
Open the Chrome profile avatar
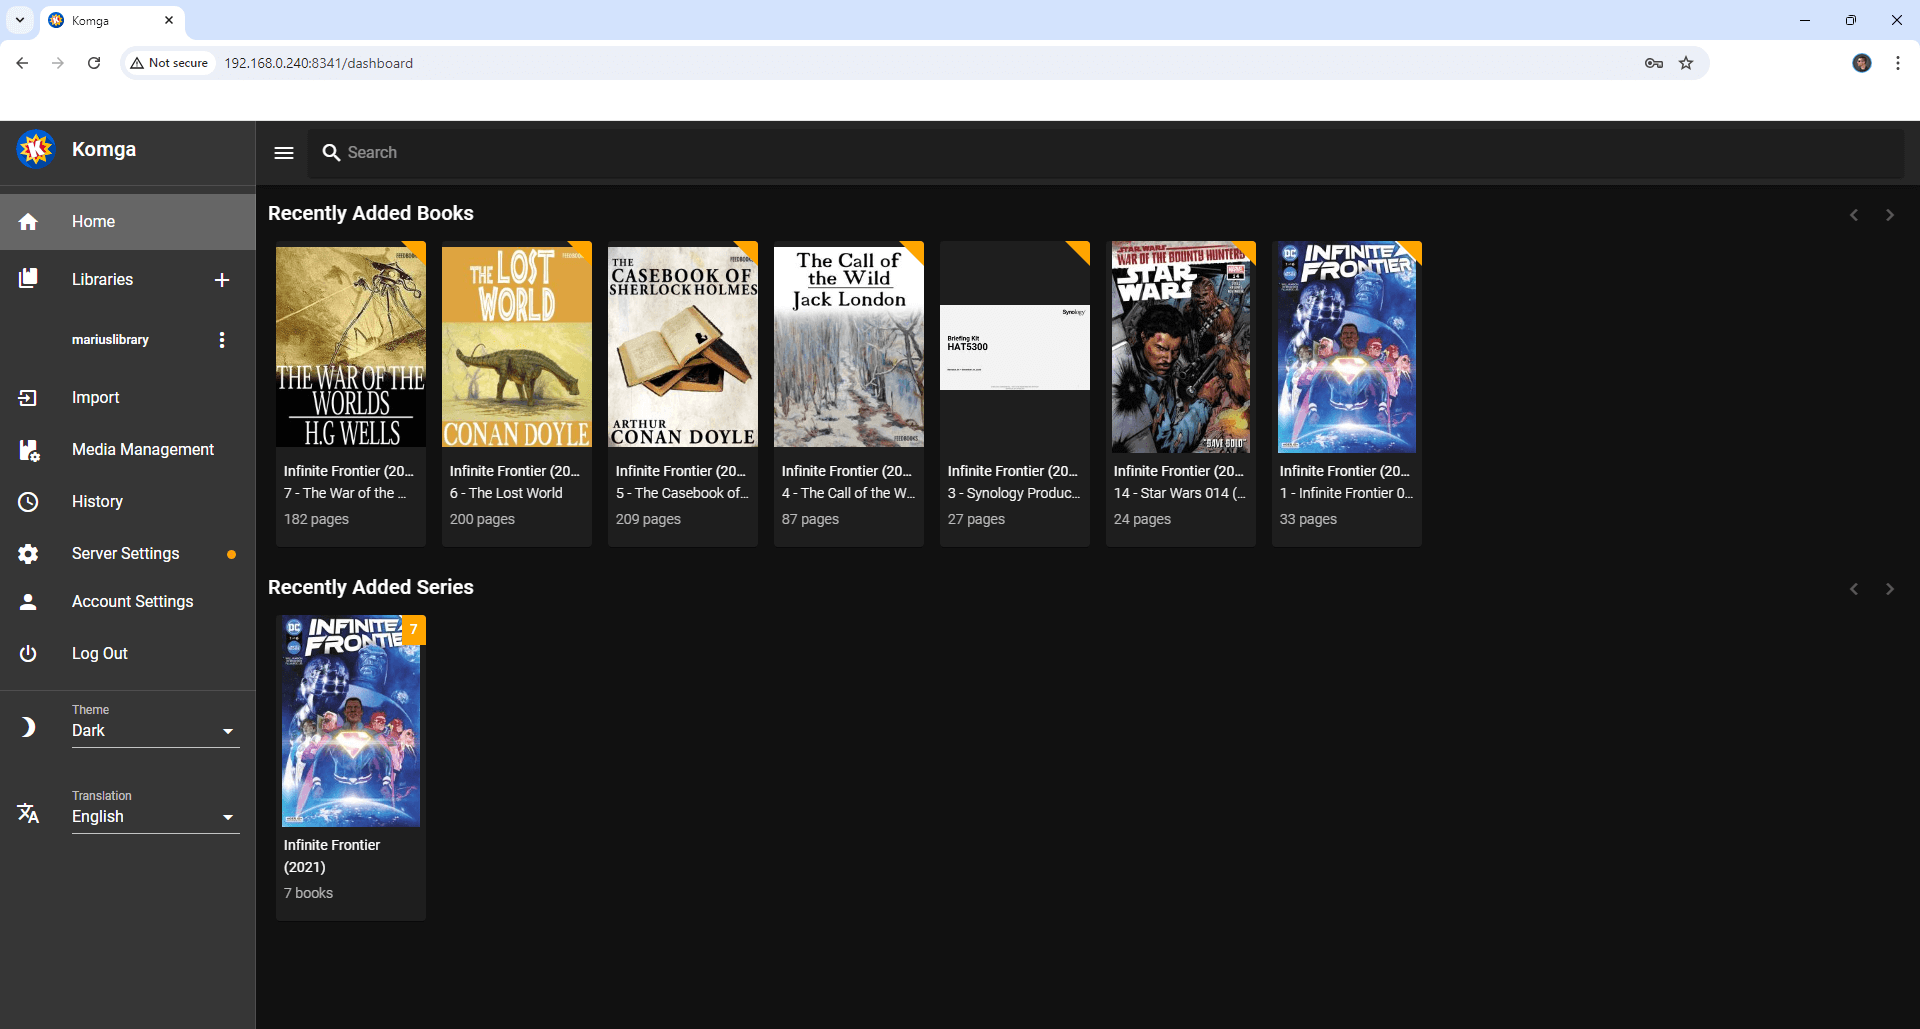[x=1862, y=63]
